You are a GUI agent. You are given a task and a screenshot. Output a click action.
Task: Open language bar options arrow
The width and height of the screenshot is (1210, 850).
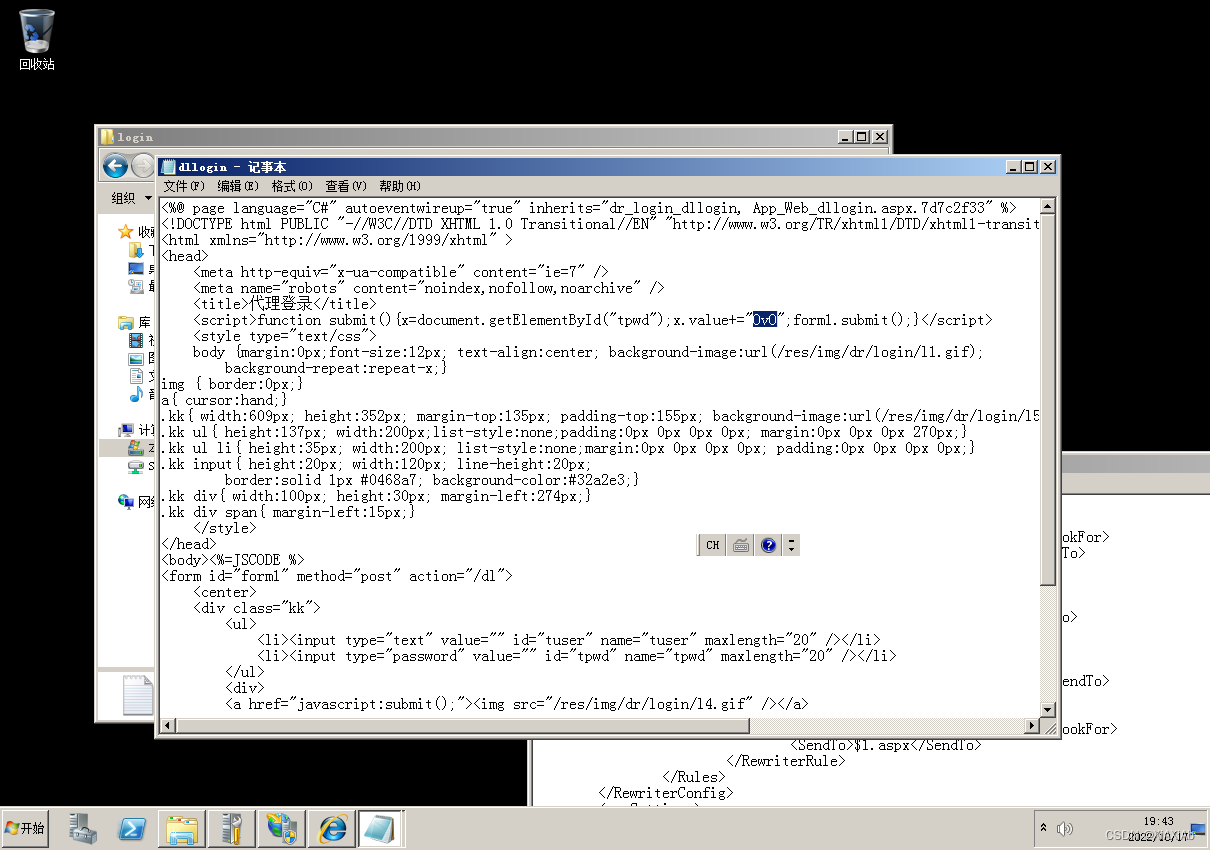(792, 545)
